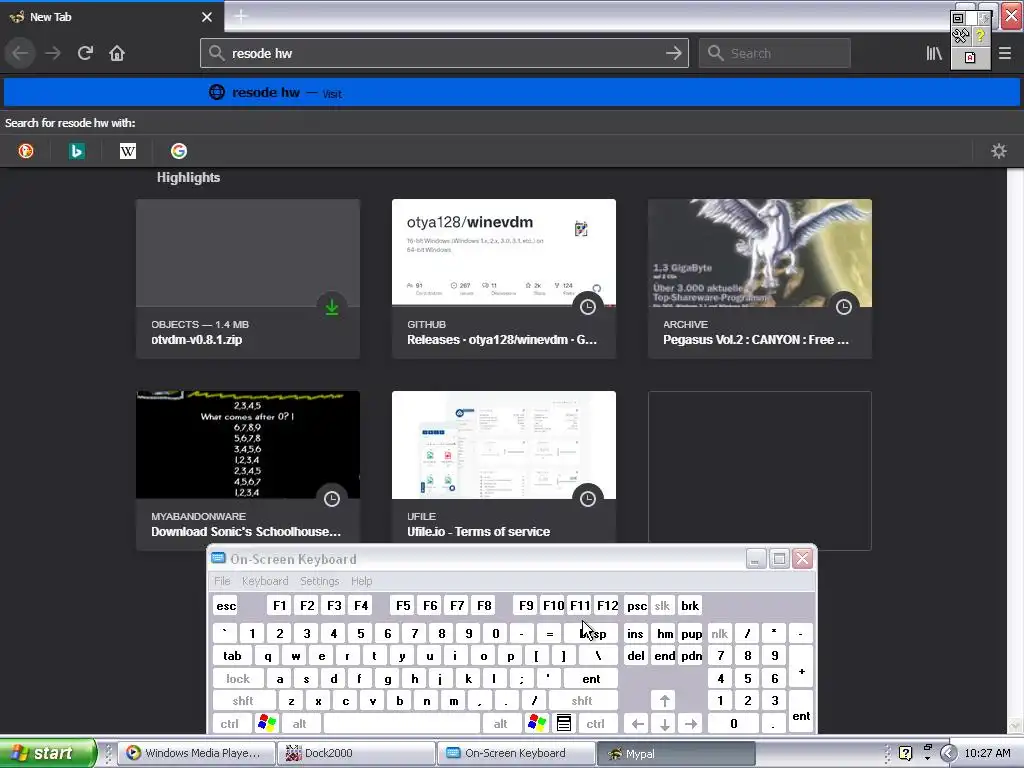Viewport: 1024px width, 768px height.
Task: Click the taskbar clock showing 10:27 AM
Action: click(x=987, y=753)
